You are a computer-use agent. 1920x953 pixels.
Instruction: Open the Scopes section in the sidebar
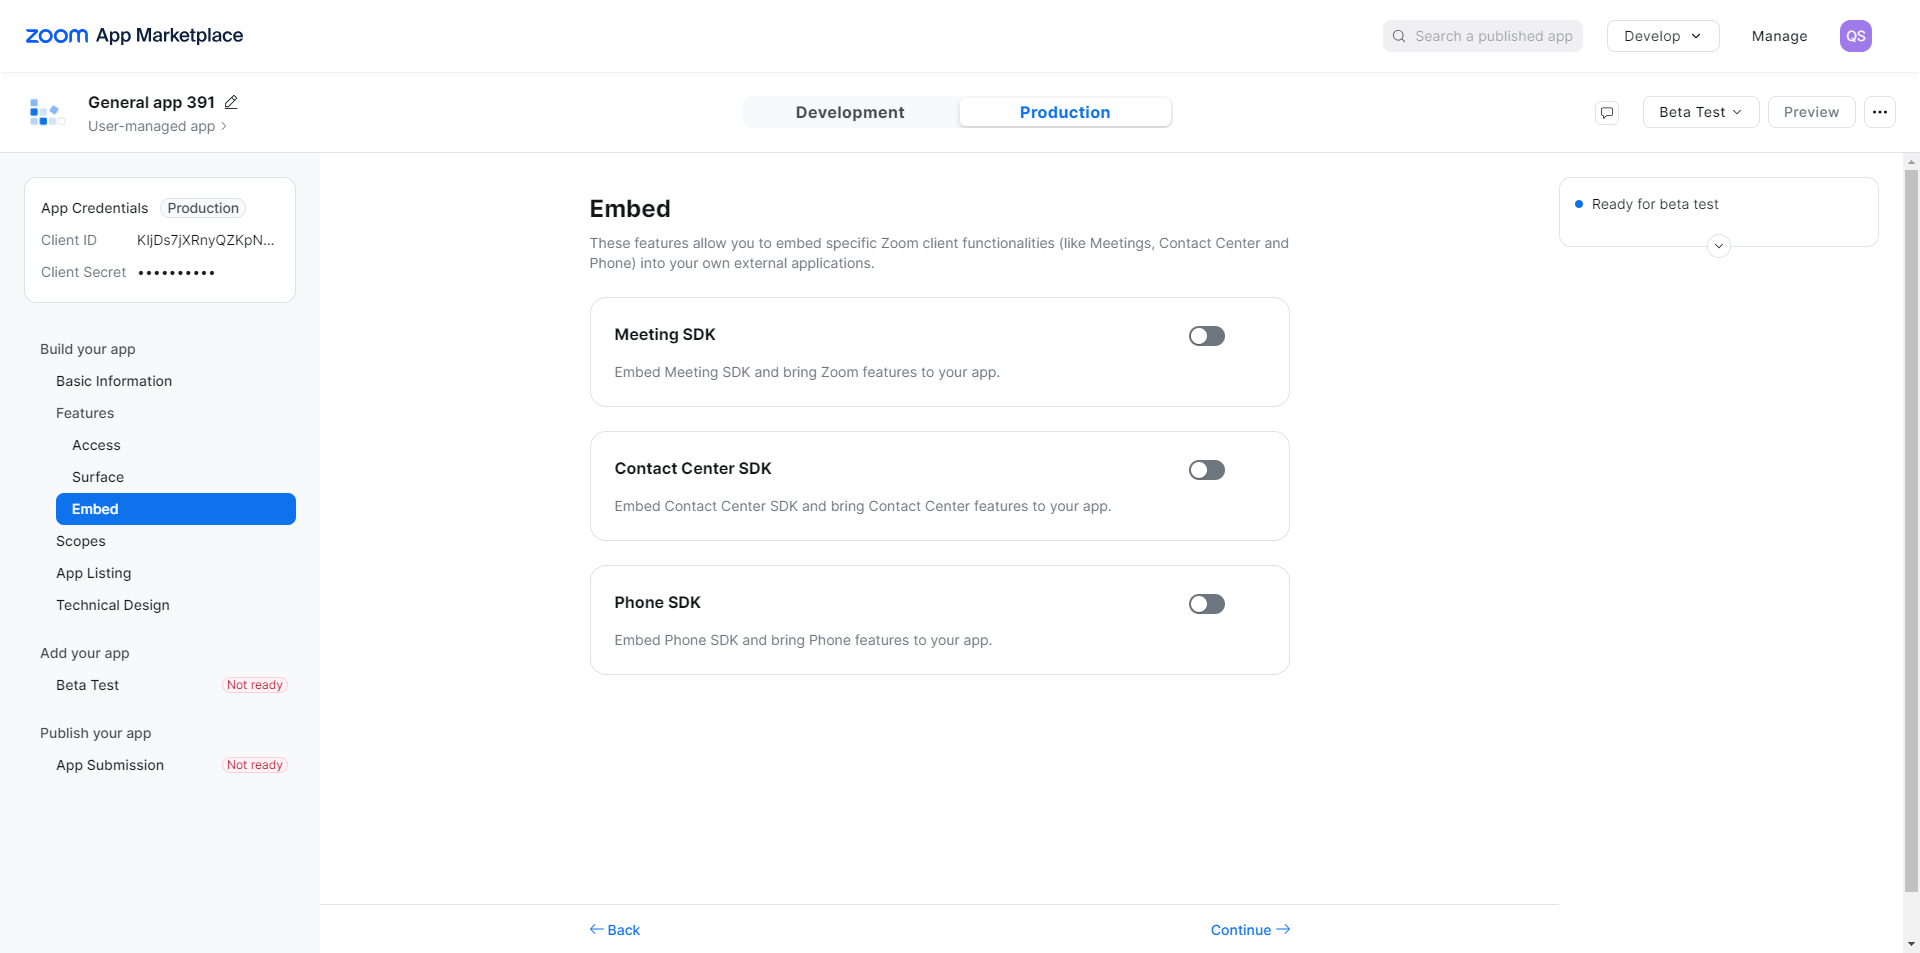point(81,541)
